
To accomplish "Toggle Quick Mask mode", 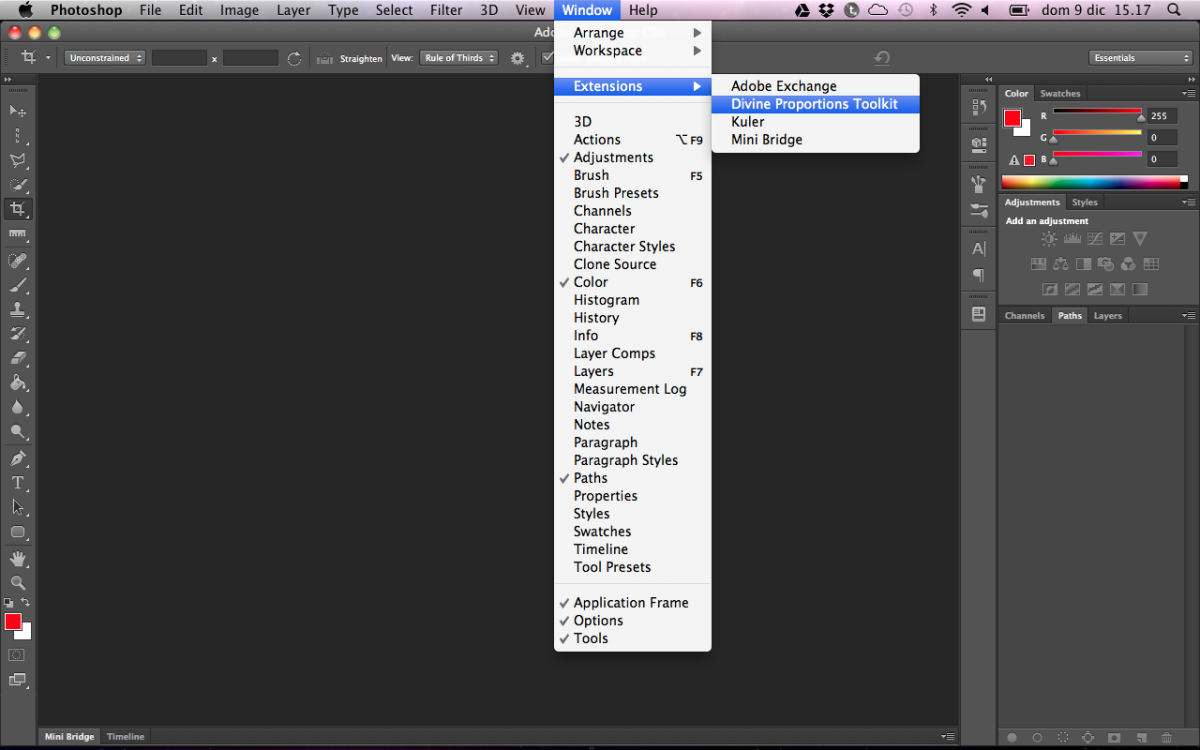I will point(17,655).
